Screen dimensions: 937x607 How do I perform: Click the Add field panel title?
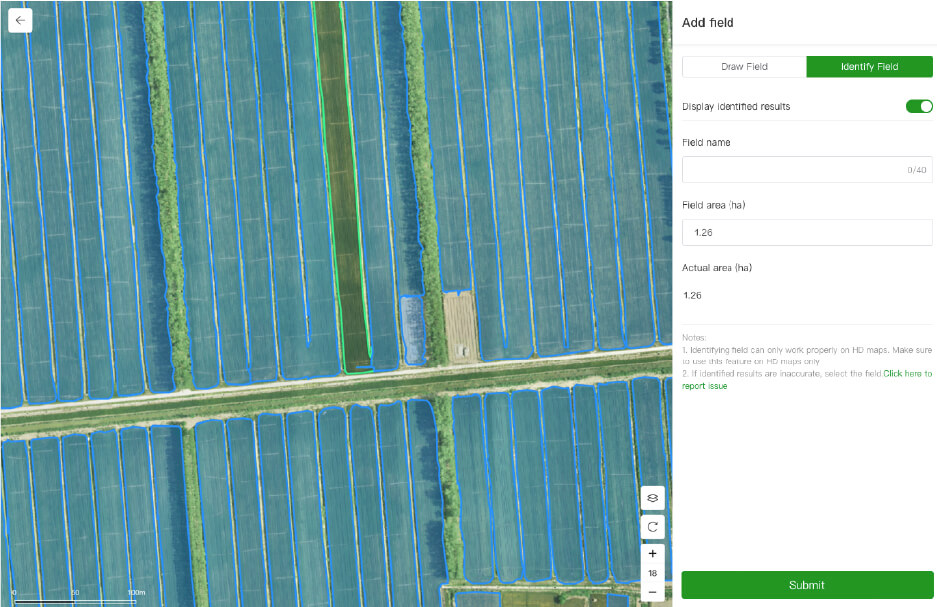tap(708, 23)
